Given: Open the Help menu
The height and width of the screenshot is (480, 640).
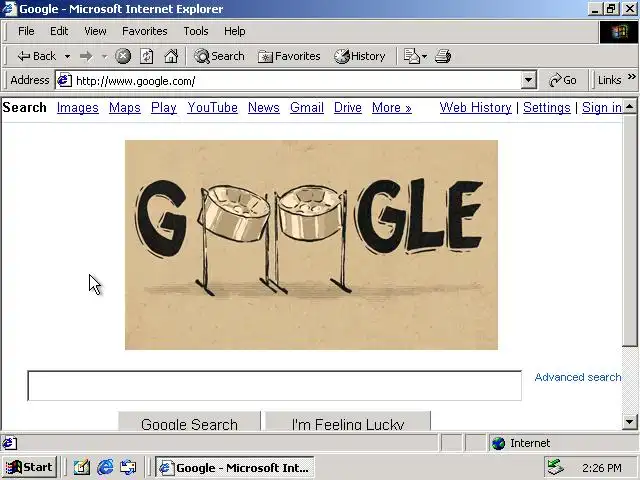Looking at the screenshot, I should tap(235, 31).
